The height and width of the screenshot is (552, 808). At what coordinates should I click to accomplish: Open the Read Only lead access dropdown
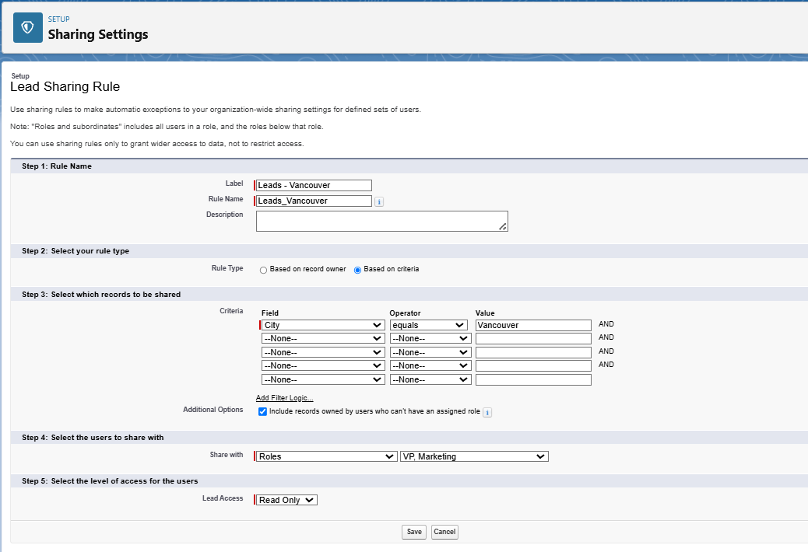click(287, 500)
